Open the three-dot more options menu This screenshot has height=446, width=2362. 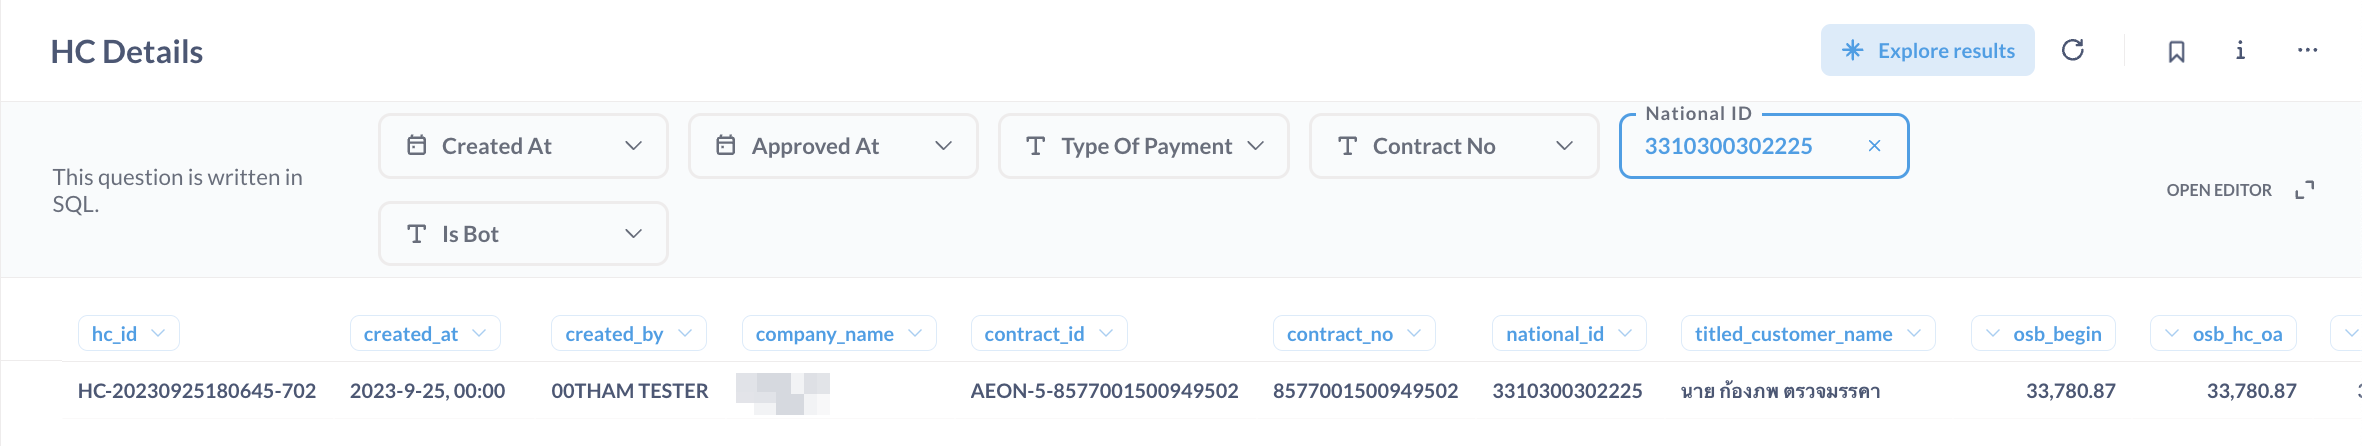click(2307, 50)
